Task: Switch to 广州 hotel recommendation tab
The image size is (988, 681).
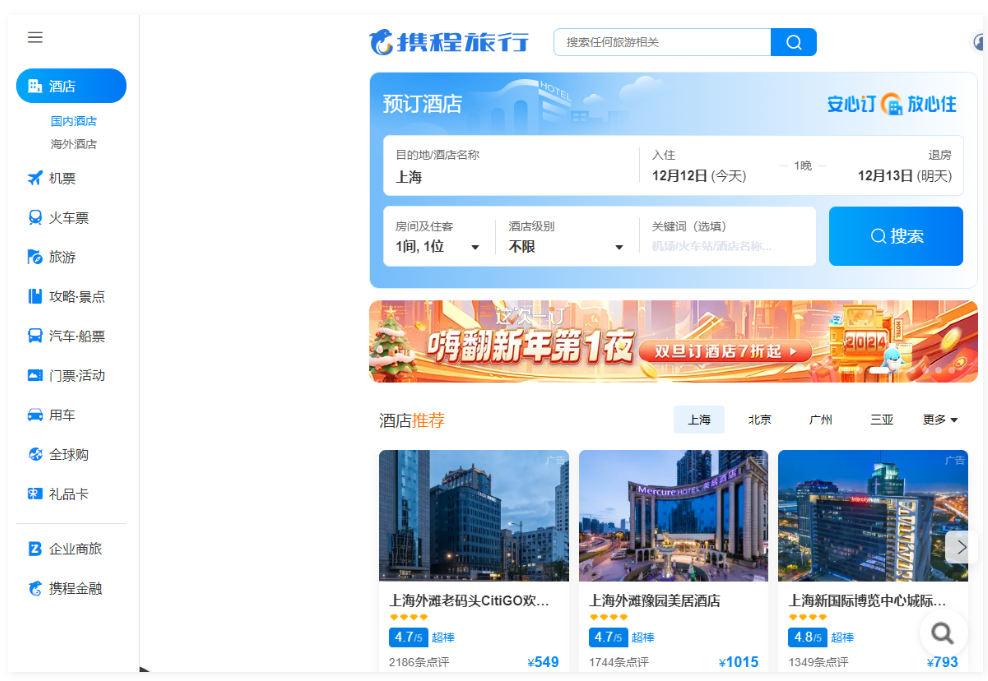Action: click(820, 420)
